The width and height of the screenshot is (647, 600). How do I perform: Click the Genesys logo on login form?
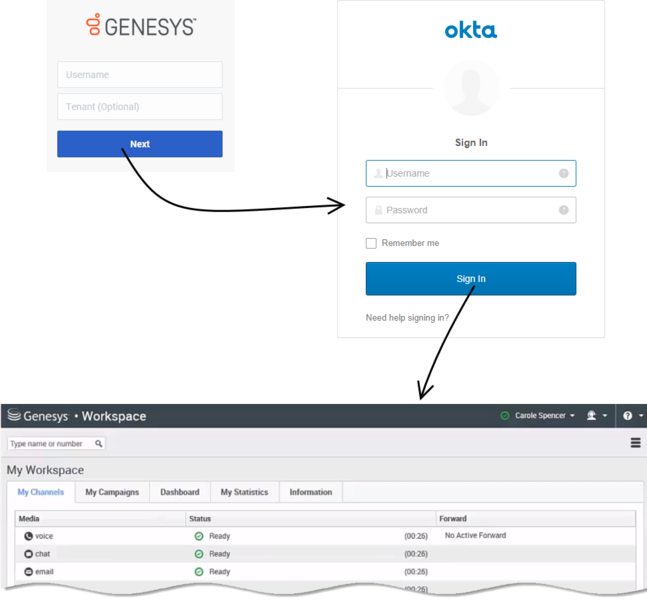click(x=141, y=26)
